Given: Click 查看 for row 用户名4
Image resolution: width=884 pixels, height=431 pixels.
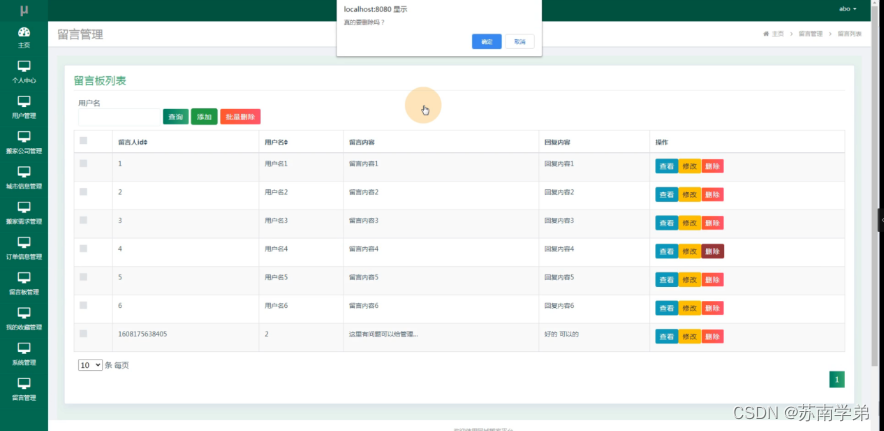Looking at the screenshot, I should (667, 251).
